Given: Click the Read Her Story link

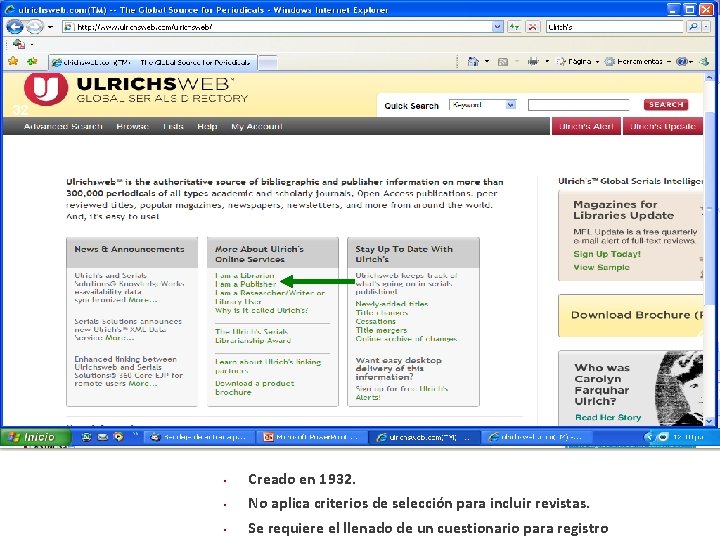Looking at the screenshot, I should (x=608, y=417).
